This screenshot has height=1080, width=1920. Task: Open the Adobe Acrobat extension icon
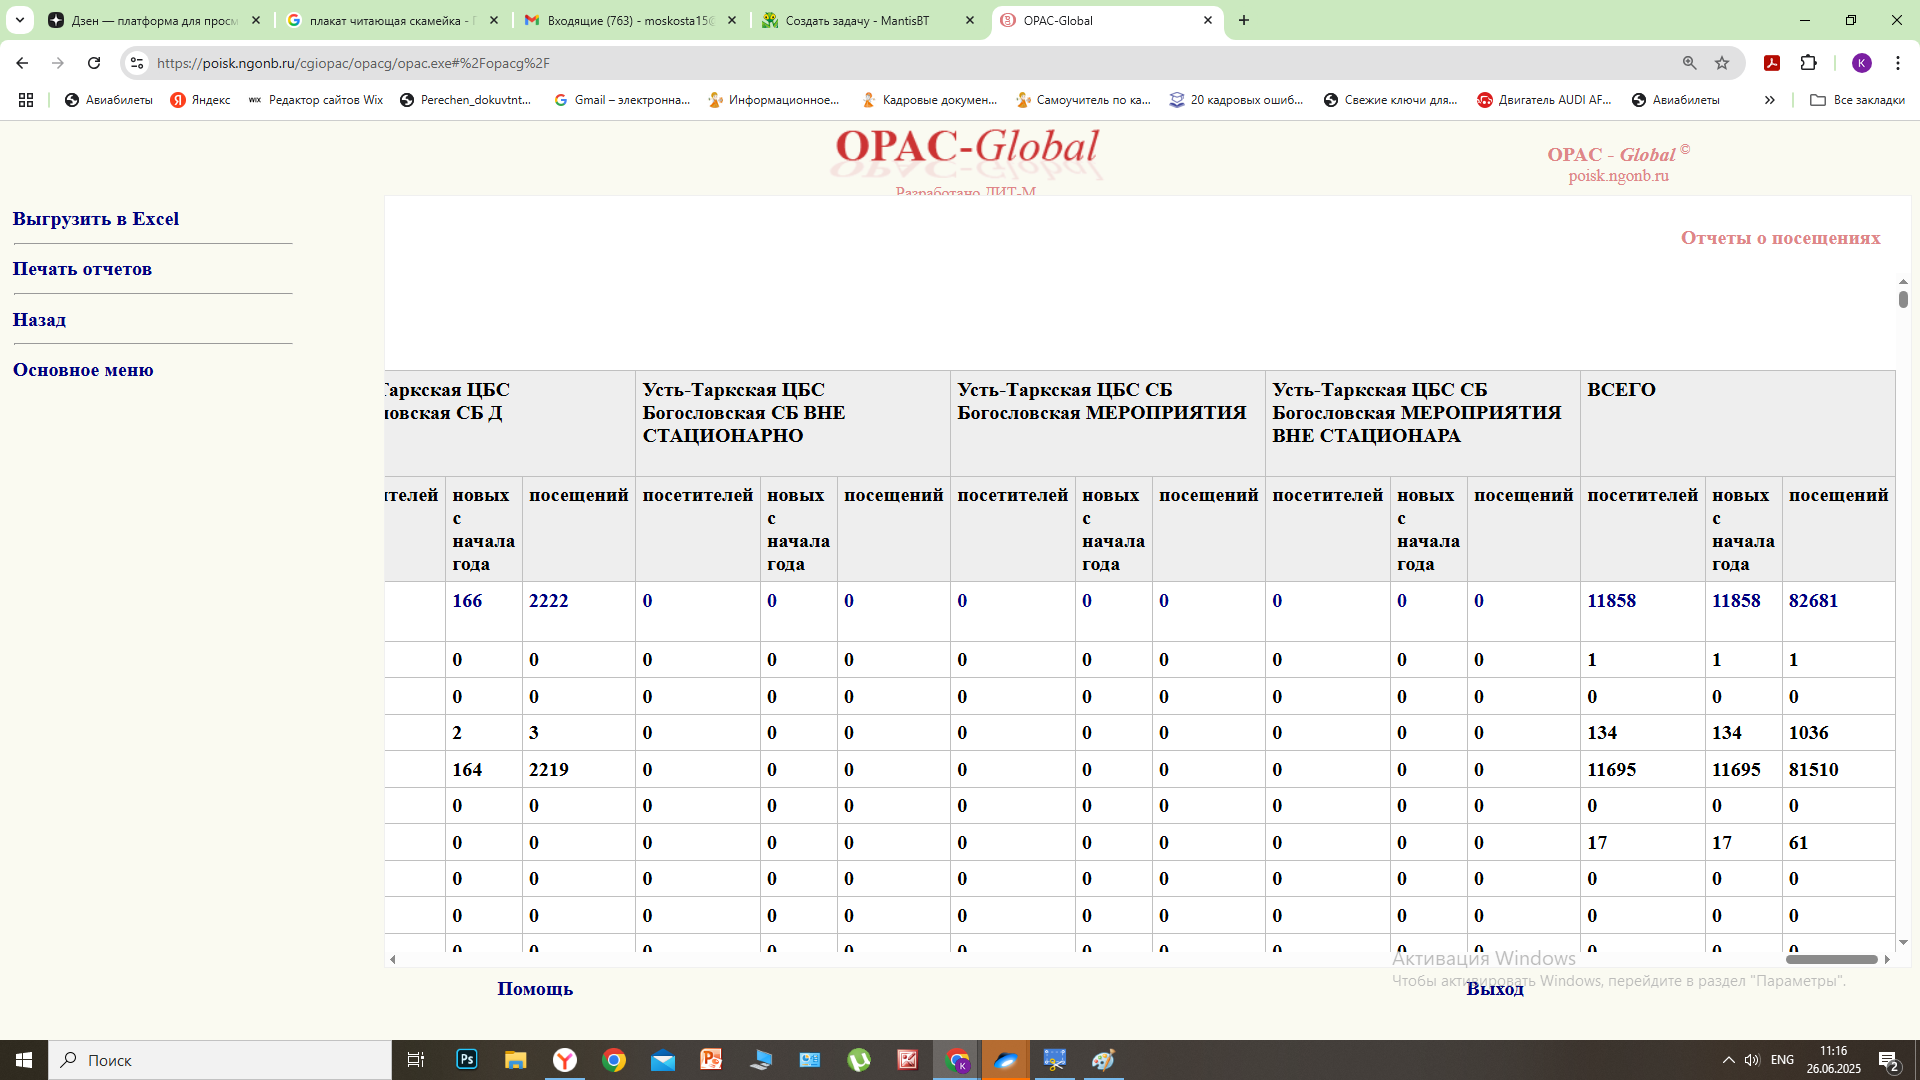point(1772,63)
